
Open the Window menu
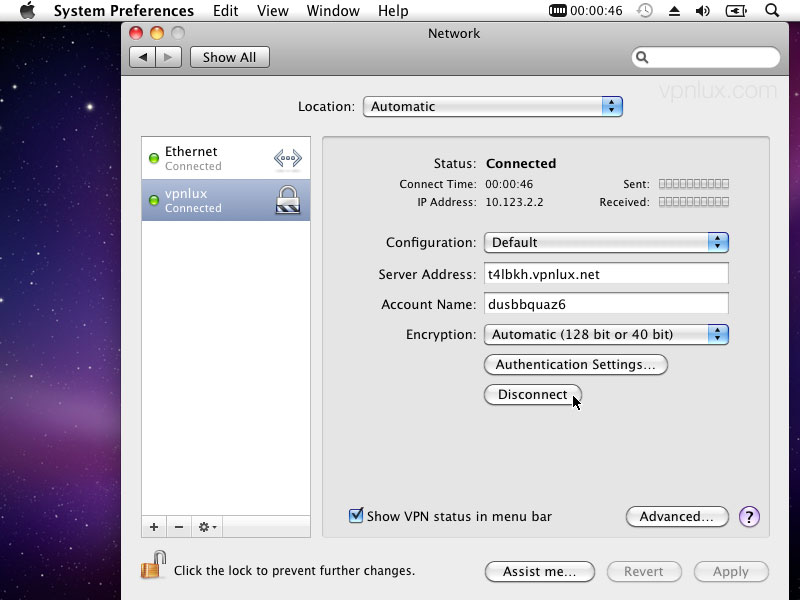pyautogui.click(x=333, y=11)
